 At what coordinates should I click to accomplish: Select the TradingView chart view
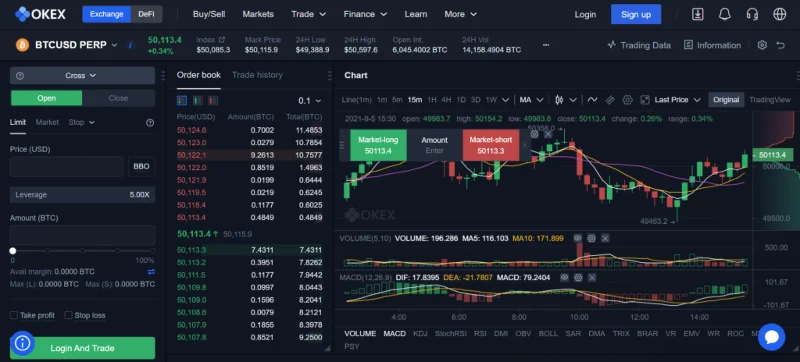pyautogui.click(x=769, y=100)
